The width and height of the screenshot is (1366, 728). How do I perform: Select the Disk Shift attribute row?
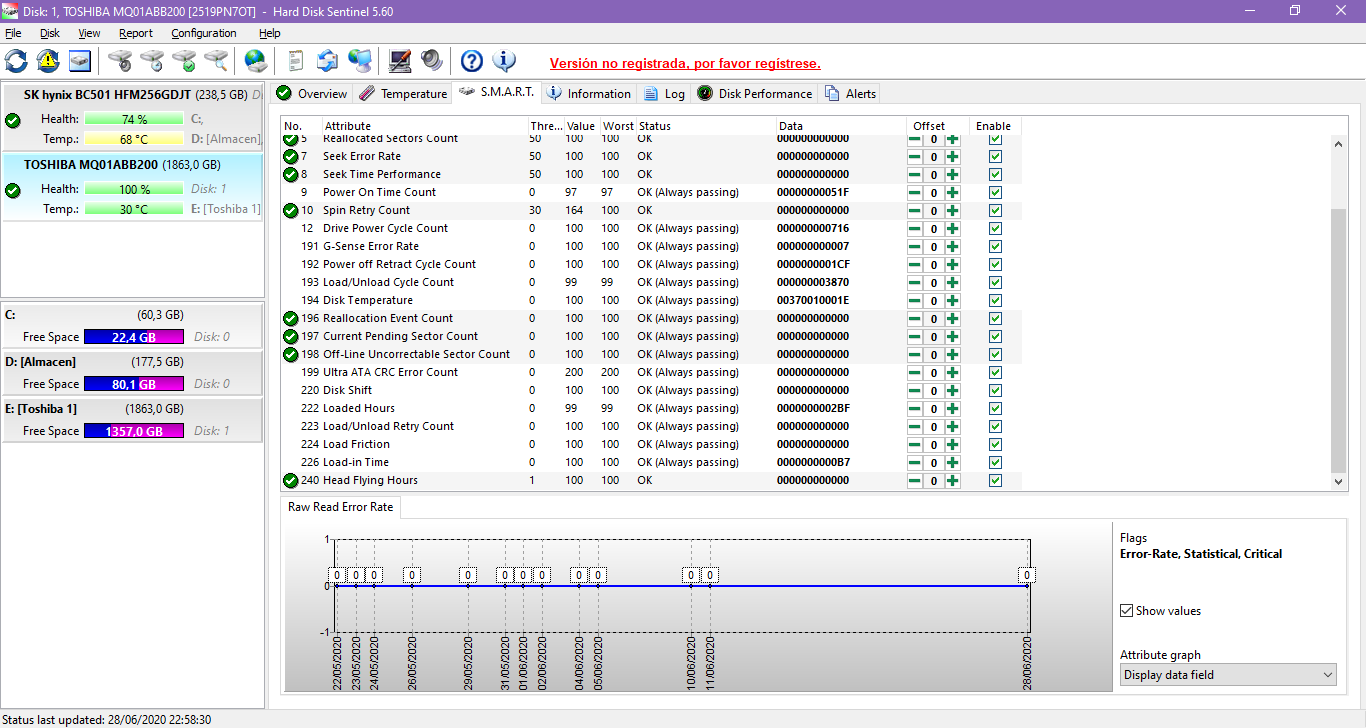click(x=651, y=390)
